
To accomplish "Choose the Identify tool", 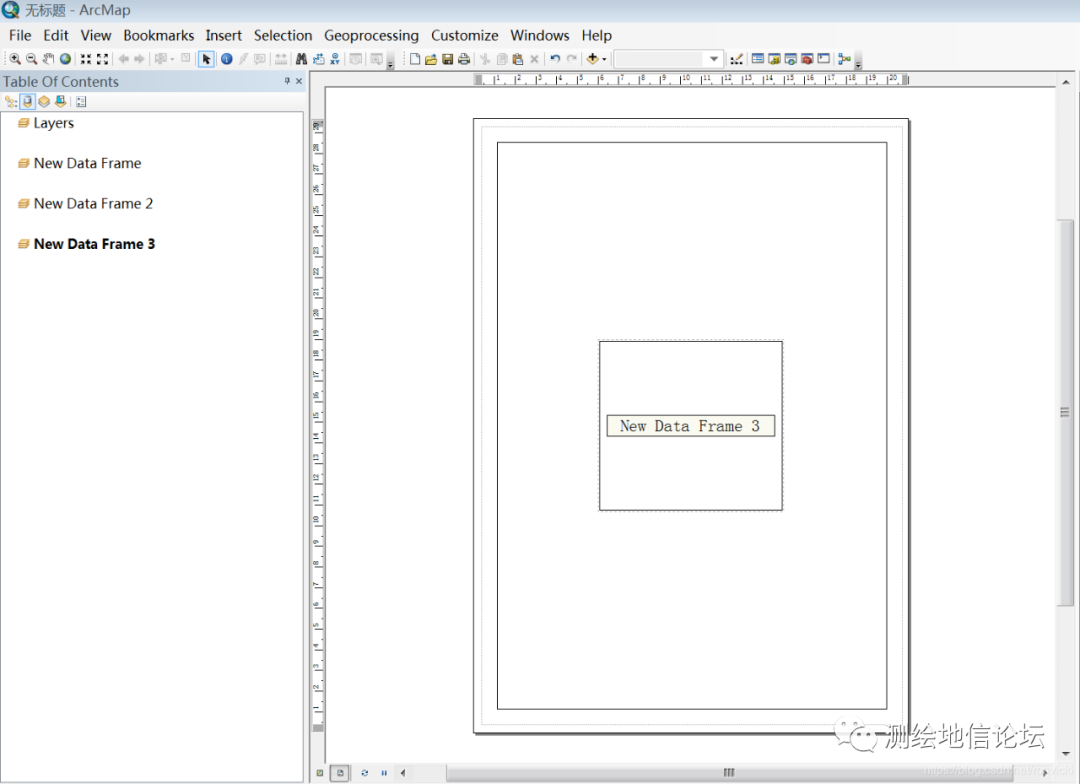I will pyautogui.click(x=227, y=59).
